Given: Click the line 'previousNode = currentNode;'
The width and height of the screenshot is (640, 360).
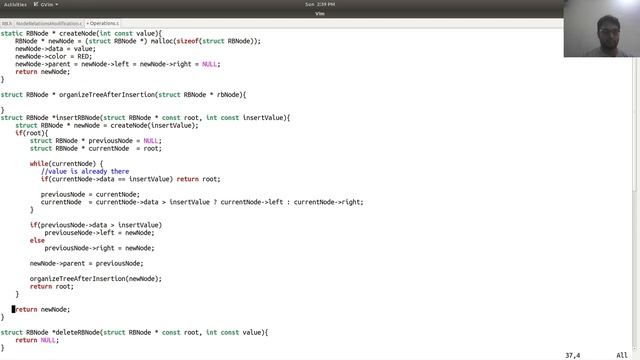Looking at the screenshot, I should pos(90,194).
